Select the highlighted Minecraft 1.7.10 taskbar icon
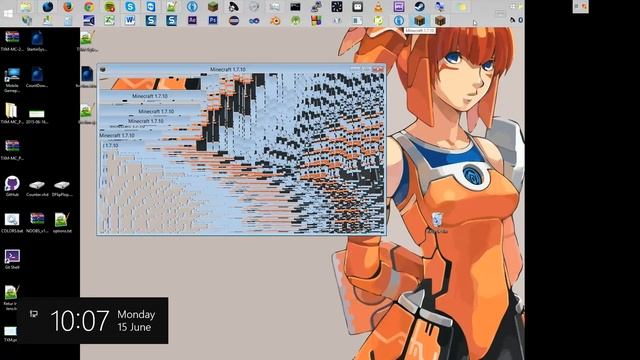 420,20
